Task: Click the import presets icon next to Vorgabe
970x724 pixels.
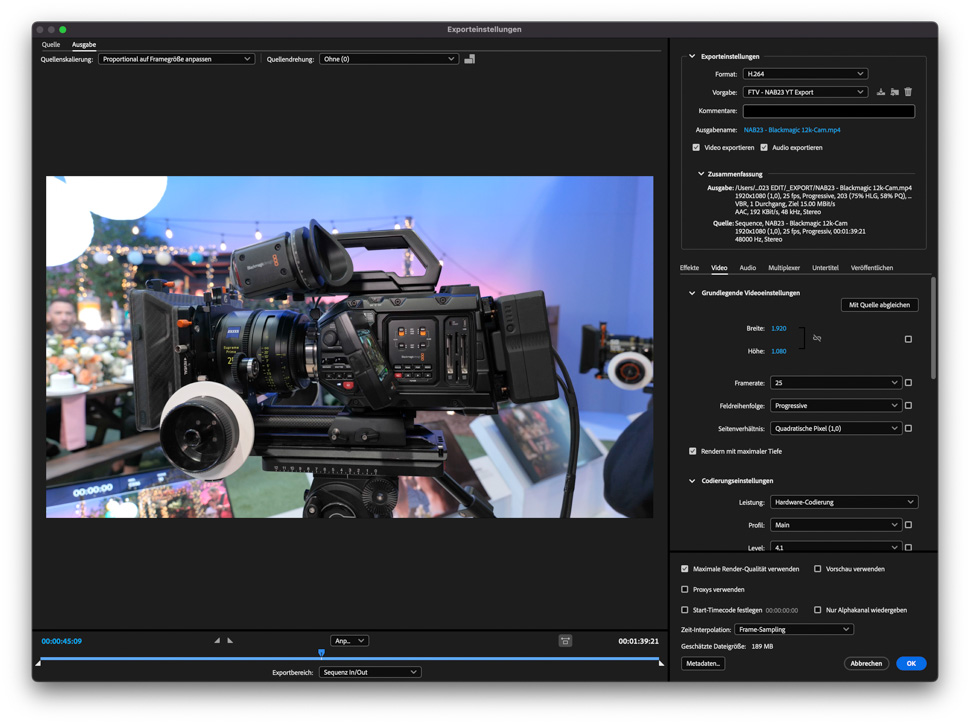Action: tap(895, 92)
